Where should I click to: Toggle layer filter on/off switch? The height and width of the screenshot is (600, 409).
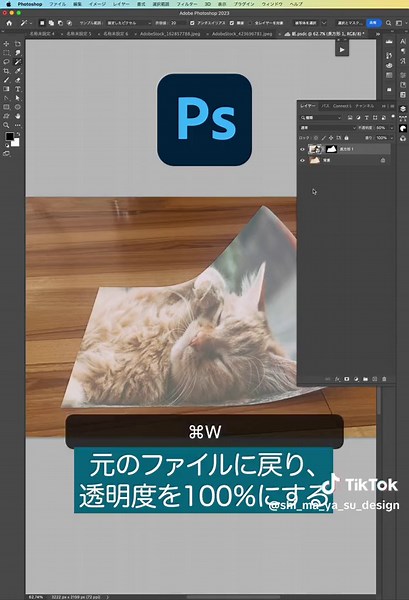tap(393, 117)
